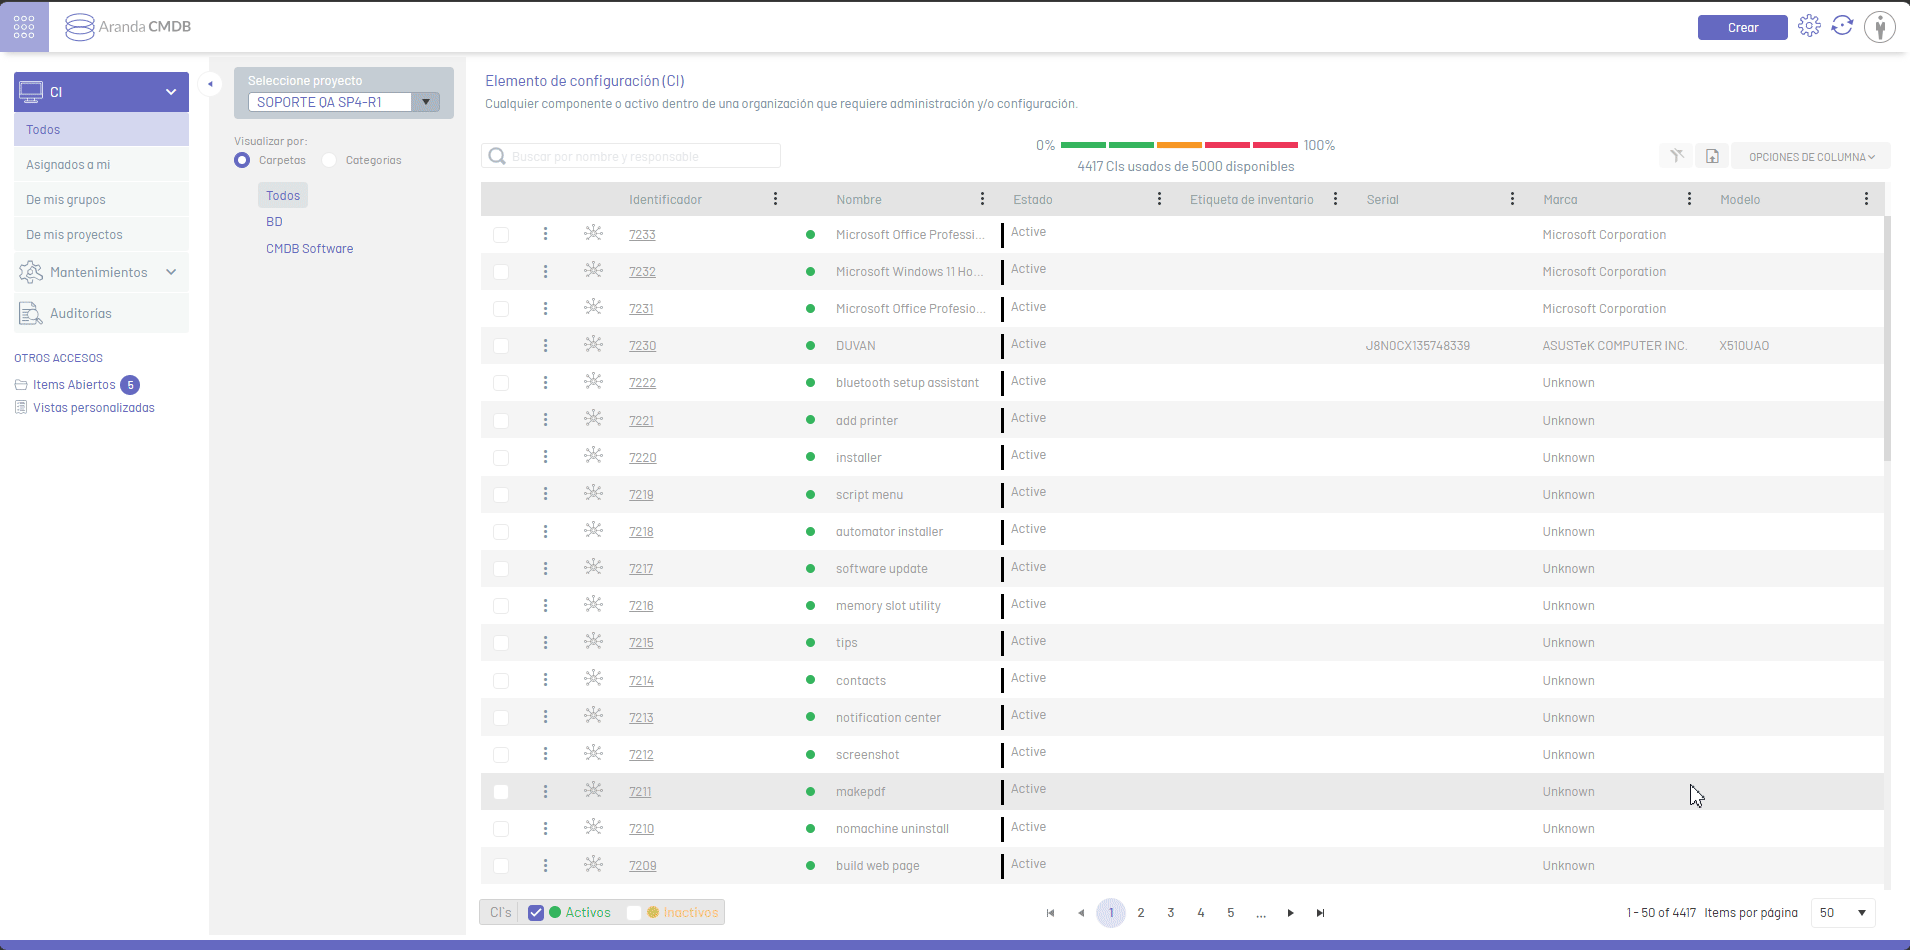This screenshot has height=950, width=1910.
Task: Open the settings gear icon
Action: (x=1809, y=27)
